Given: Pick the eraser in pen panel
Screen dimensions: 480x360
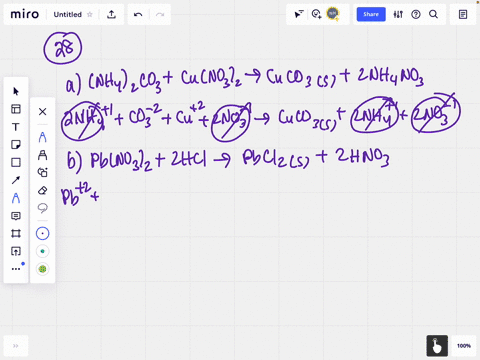Looking at the screenshot, I should click(42, 190).
